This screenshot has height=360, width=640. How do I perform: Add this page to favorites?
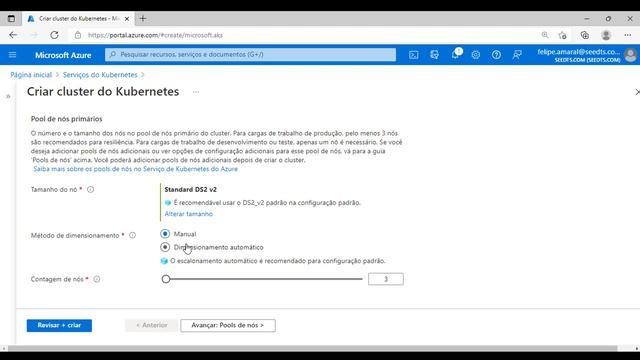click(x=562, y=35)
